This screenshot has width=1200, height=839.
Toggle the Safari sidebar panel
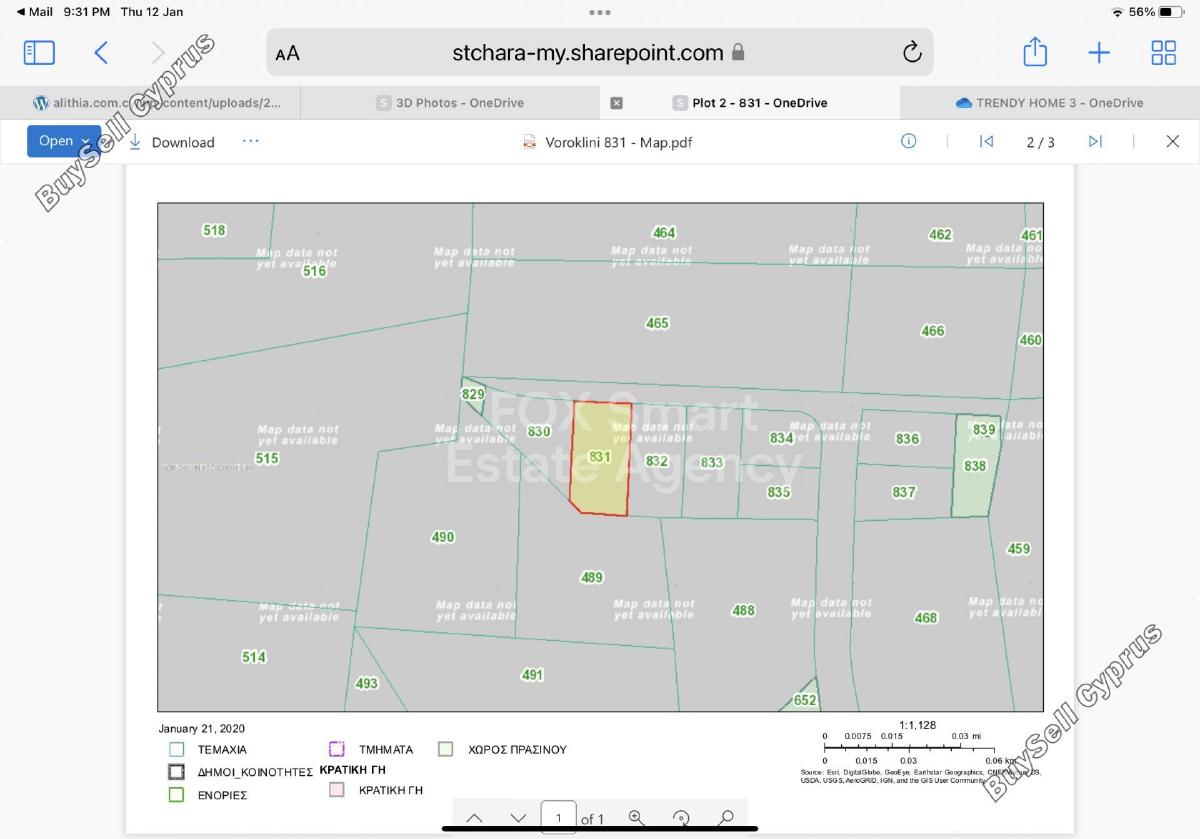[39, 53]
